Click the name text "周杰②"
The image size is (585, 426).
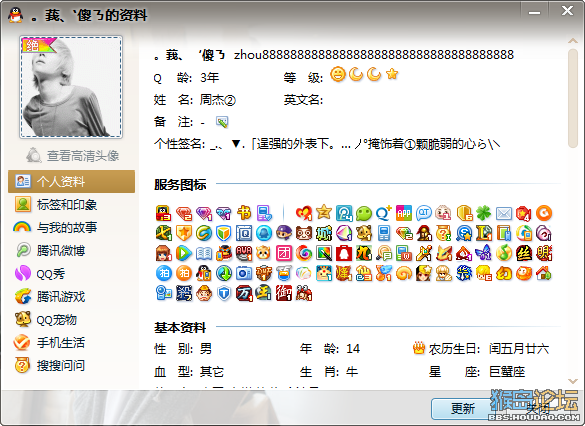pyautogui.click(x=218, y=100)
